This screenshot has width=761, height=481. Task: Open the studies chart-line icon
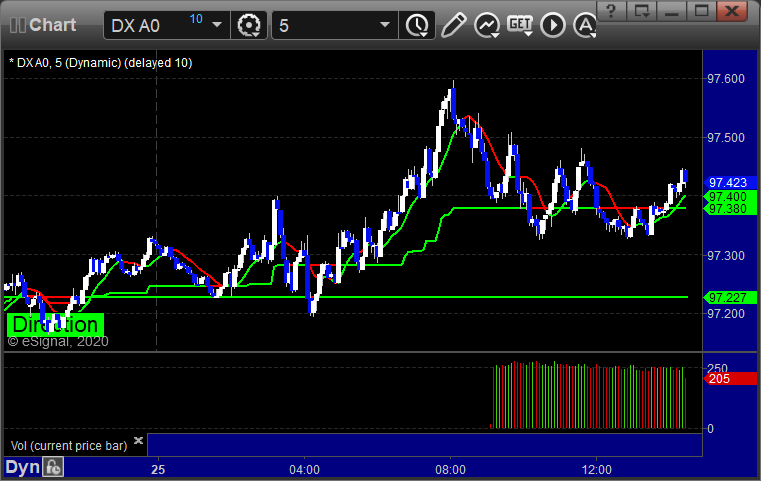(487, 25)
